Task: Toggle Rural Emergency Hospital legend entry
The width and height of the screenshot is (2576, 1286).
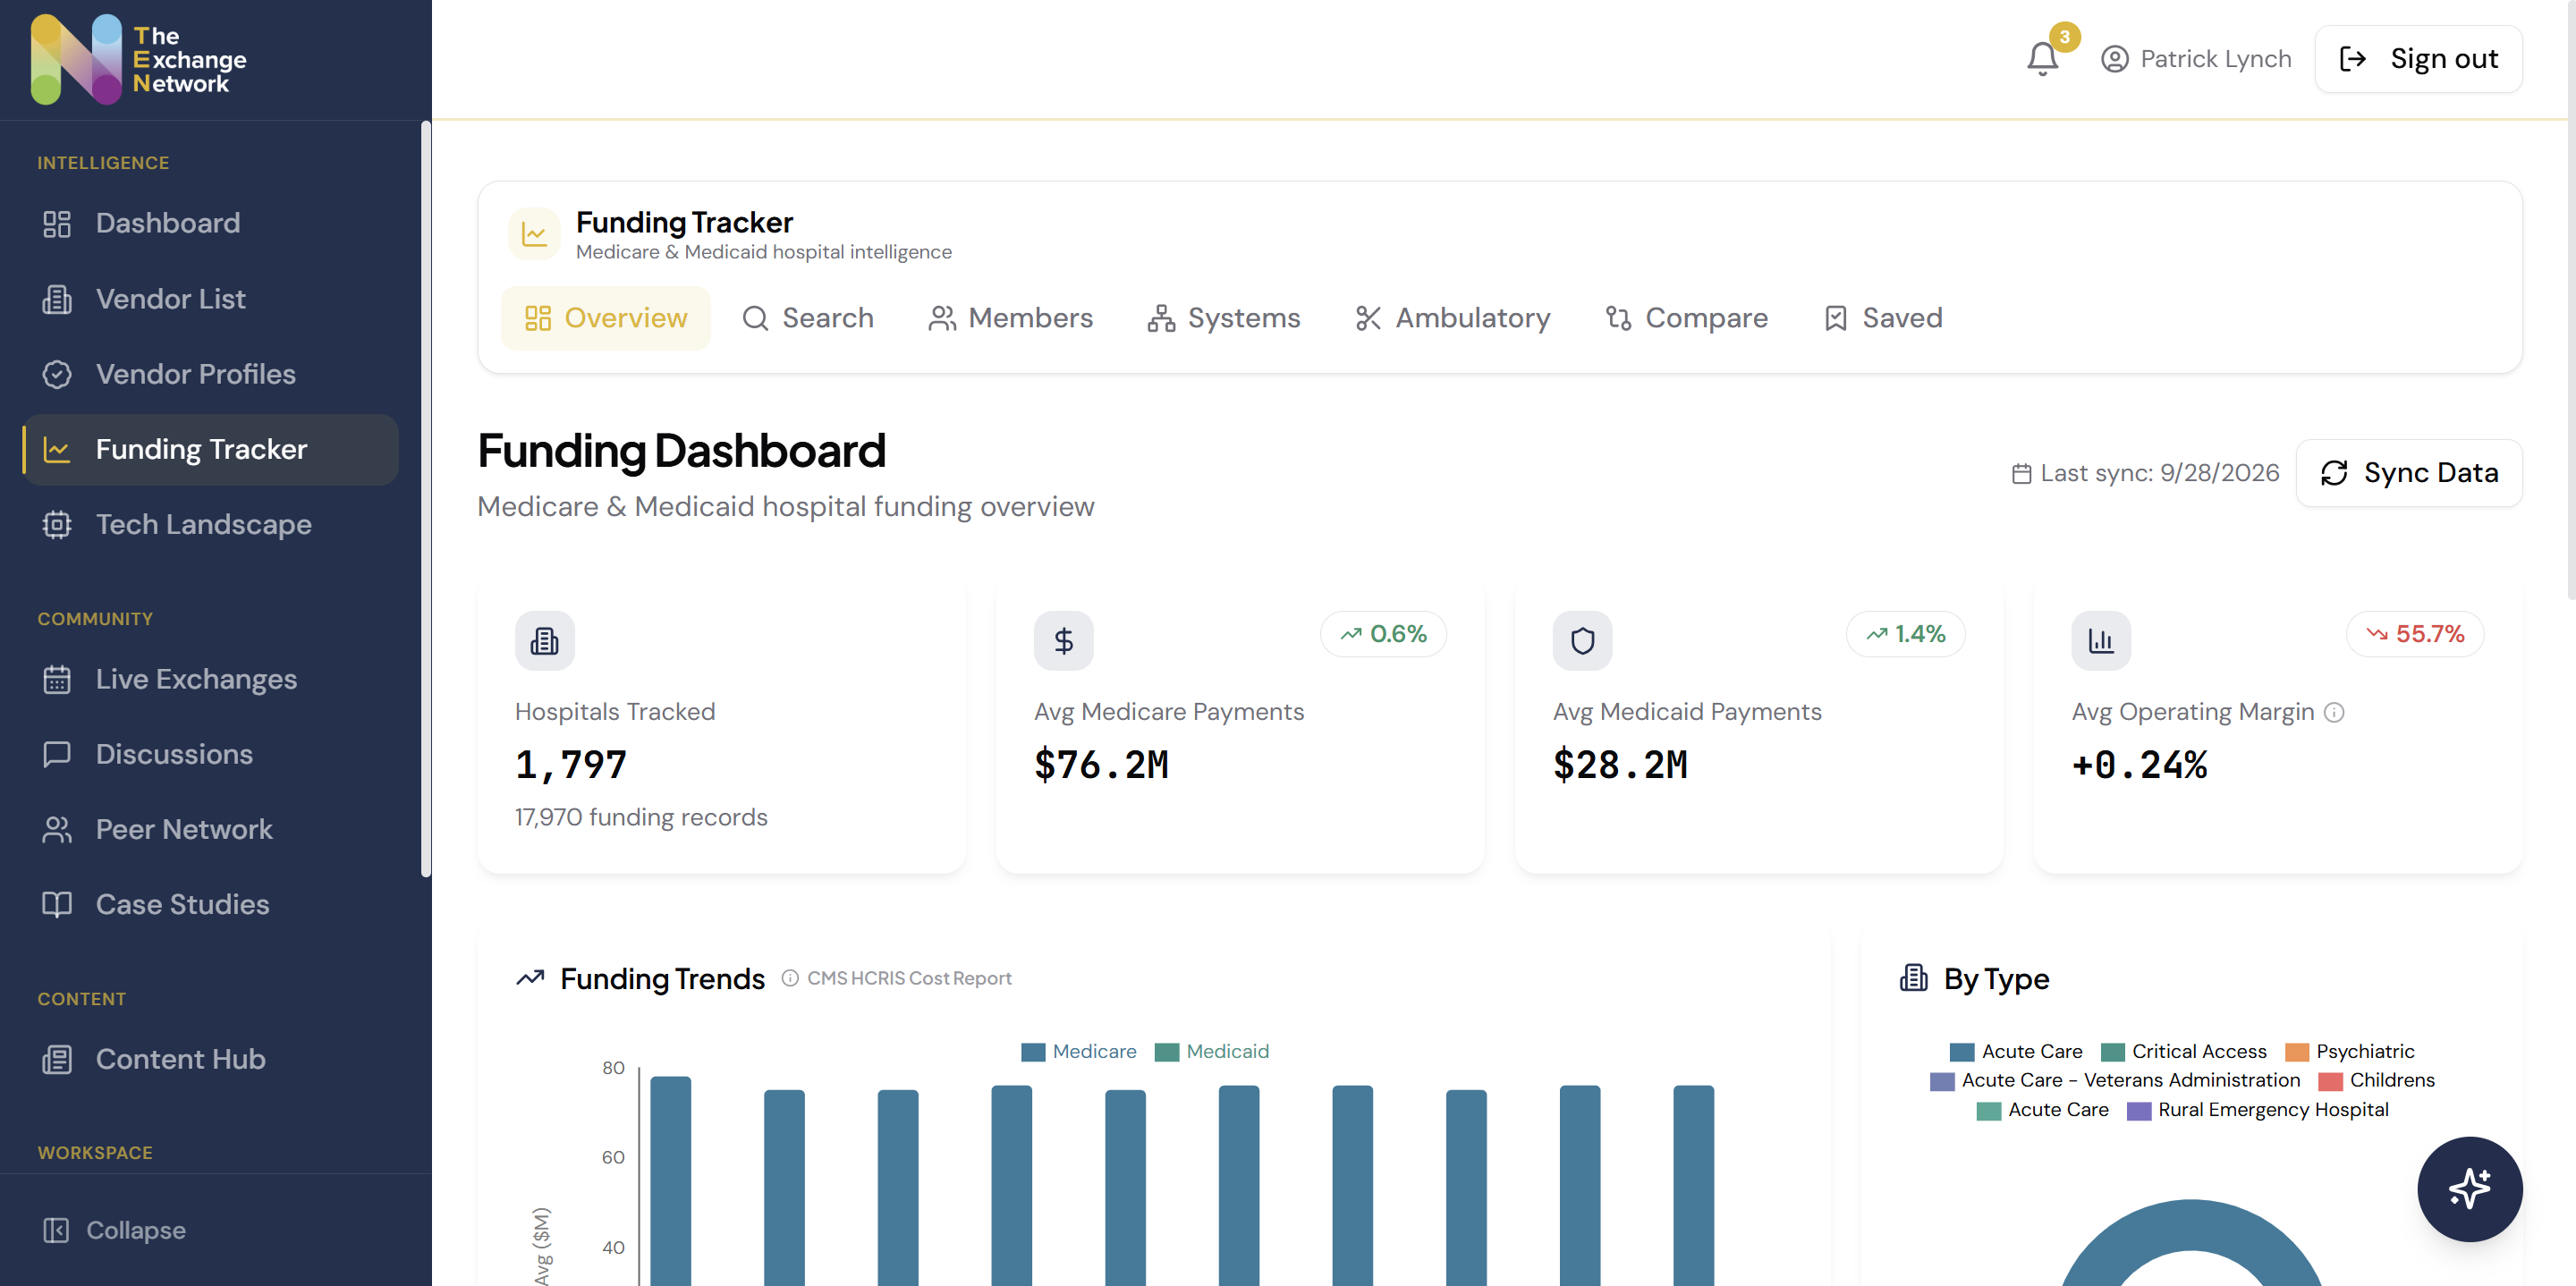Action: (2257, 1109)
